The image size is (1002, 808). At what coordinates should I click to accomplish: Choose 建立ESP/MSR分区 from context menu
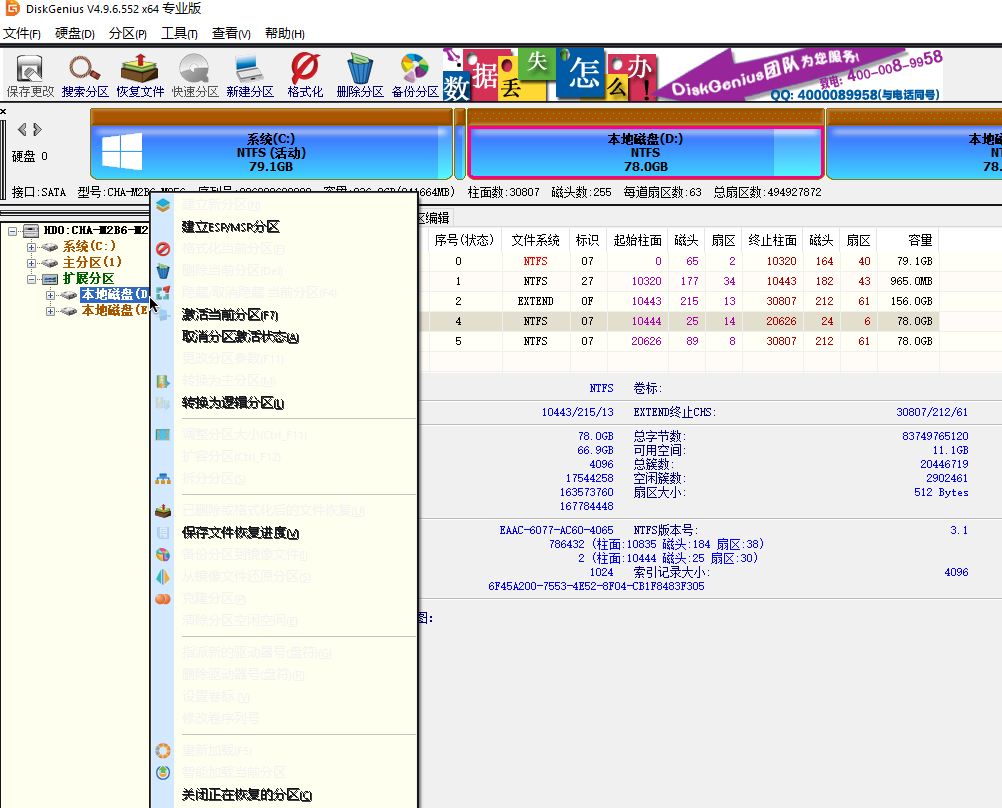[230, 227]
